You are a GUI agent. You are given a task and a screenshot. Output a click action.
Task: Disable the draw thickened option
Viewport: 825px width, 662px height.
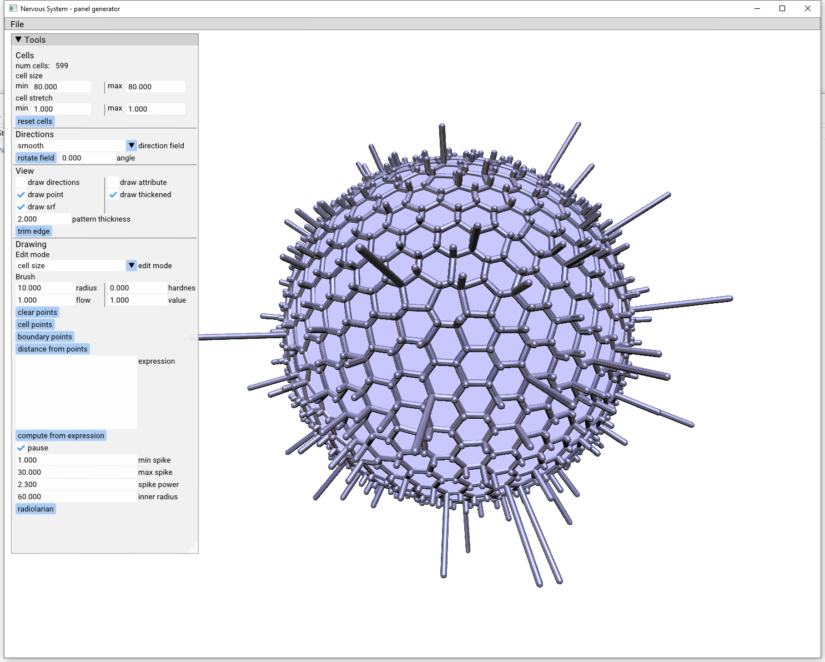[x=113, y=195]
